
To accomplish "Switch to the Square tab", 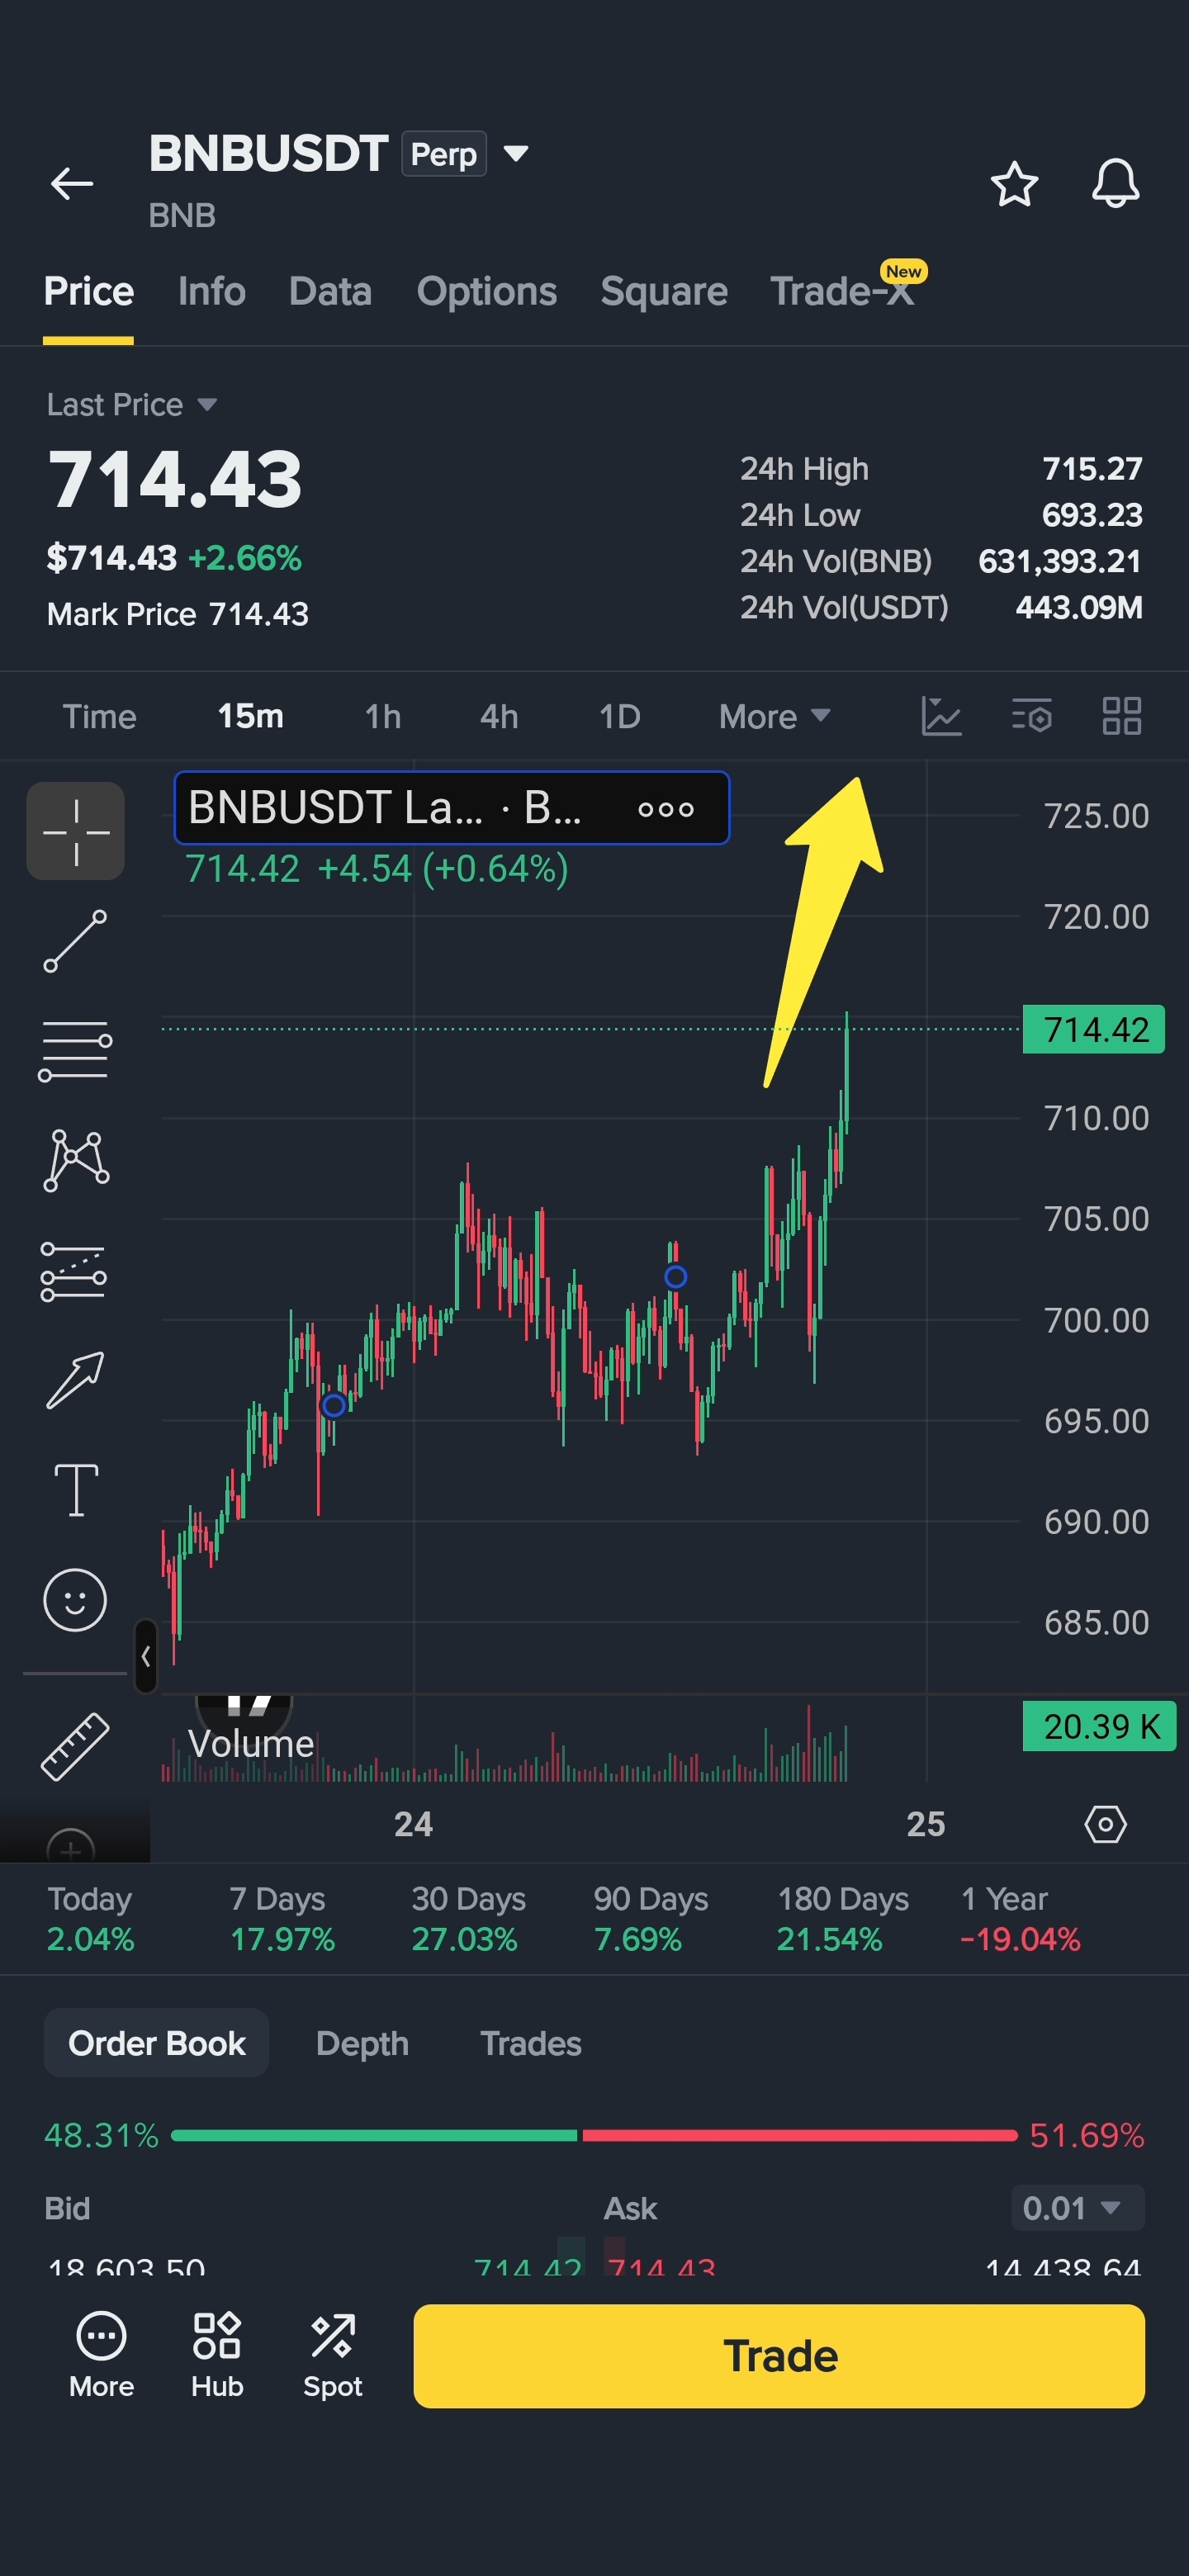I will click(x=664, y=291).
